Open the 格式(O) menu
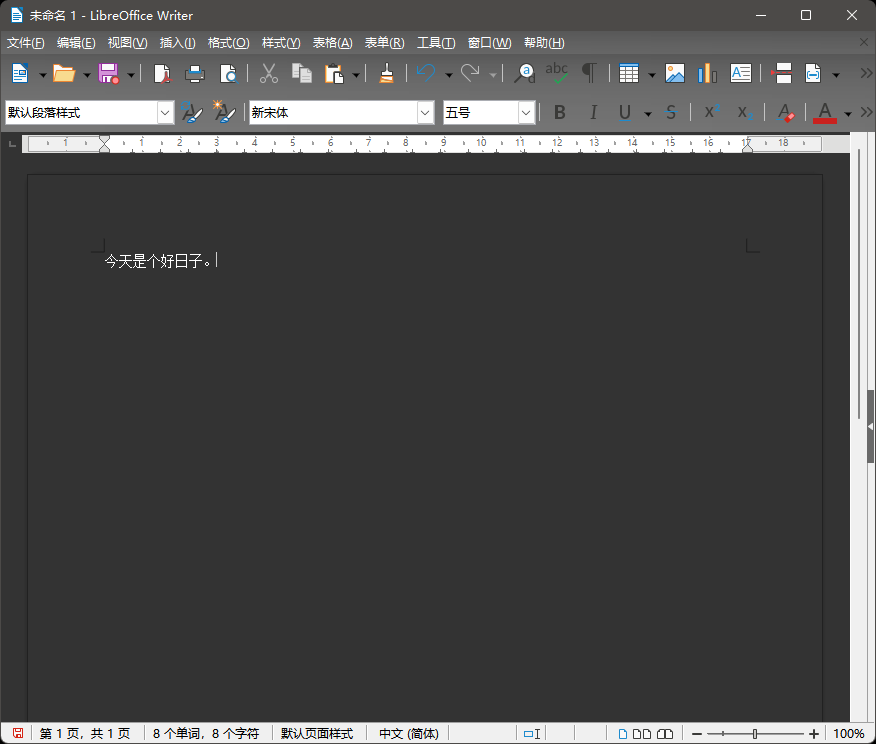Image resolution: width=876 pixels, height=744 pixels. tap(228, 43)
